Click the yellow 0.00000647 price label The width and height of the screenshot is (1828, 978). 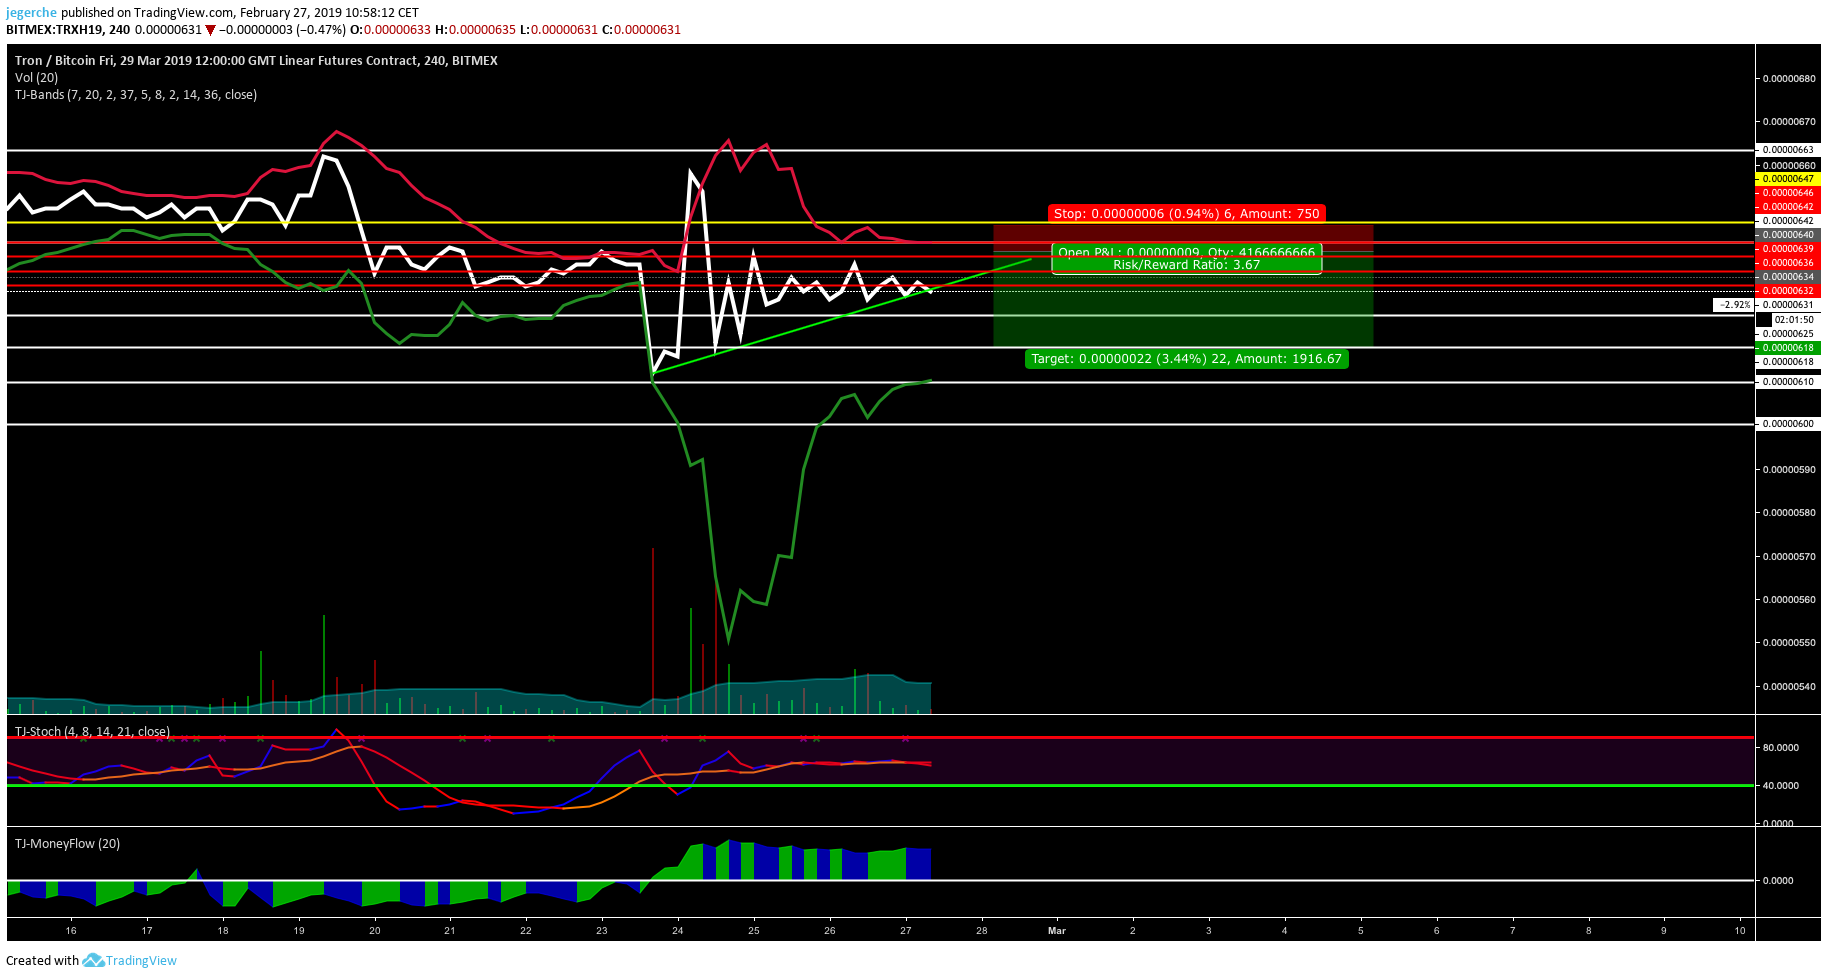[x=1787, y=179]
